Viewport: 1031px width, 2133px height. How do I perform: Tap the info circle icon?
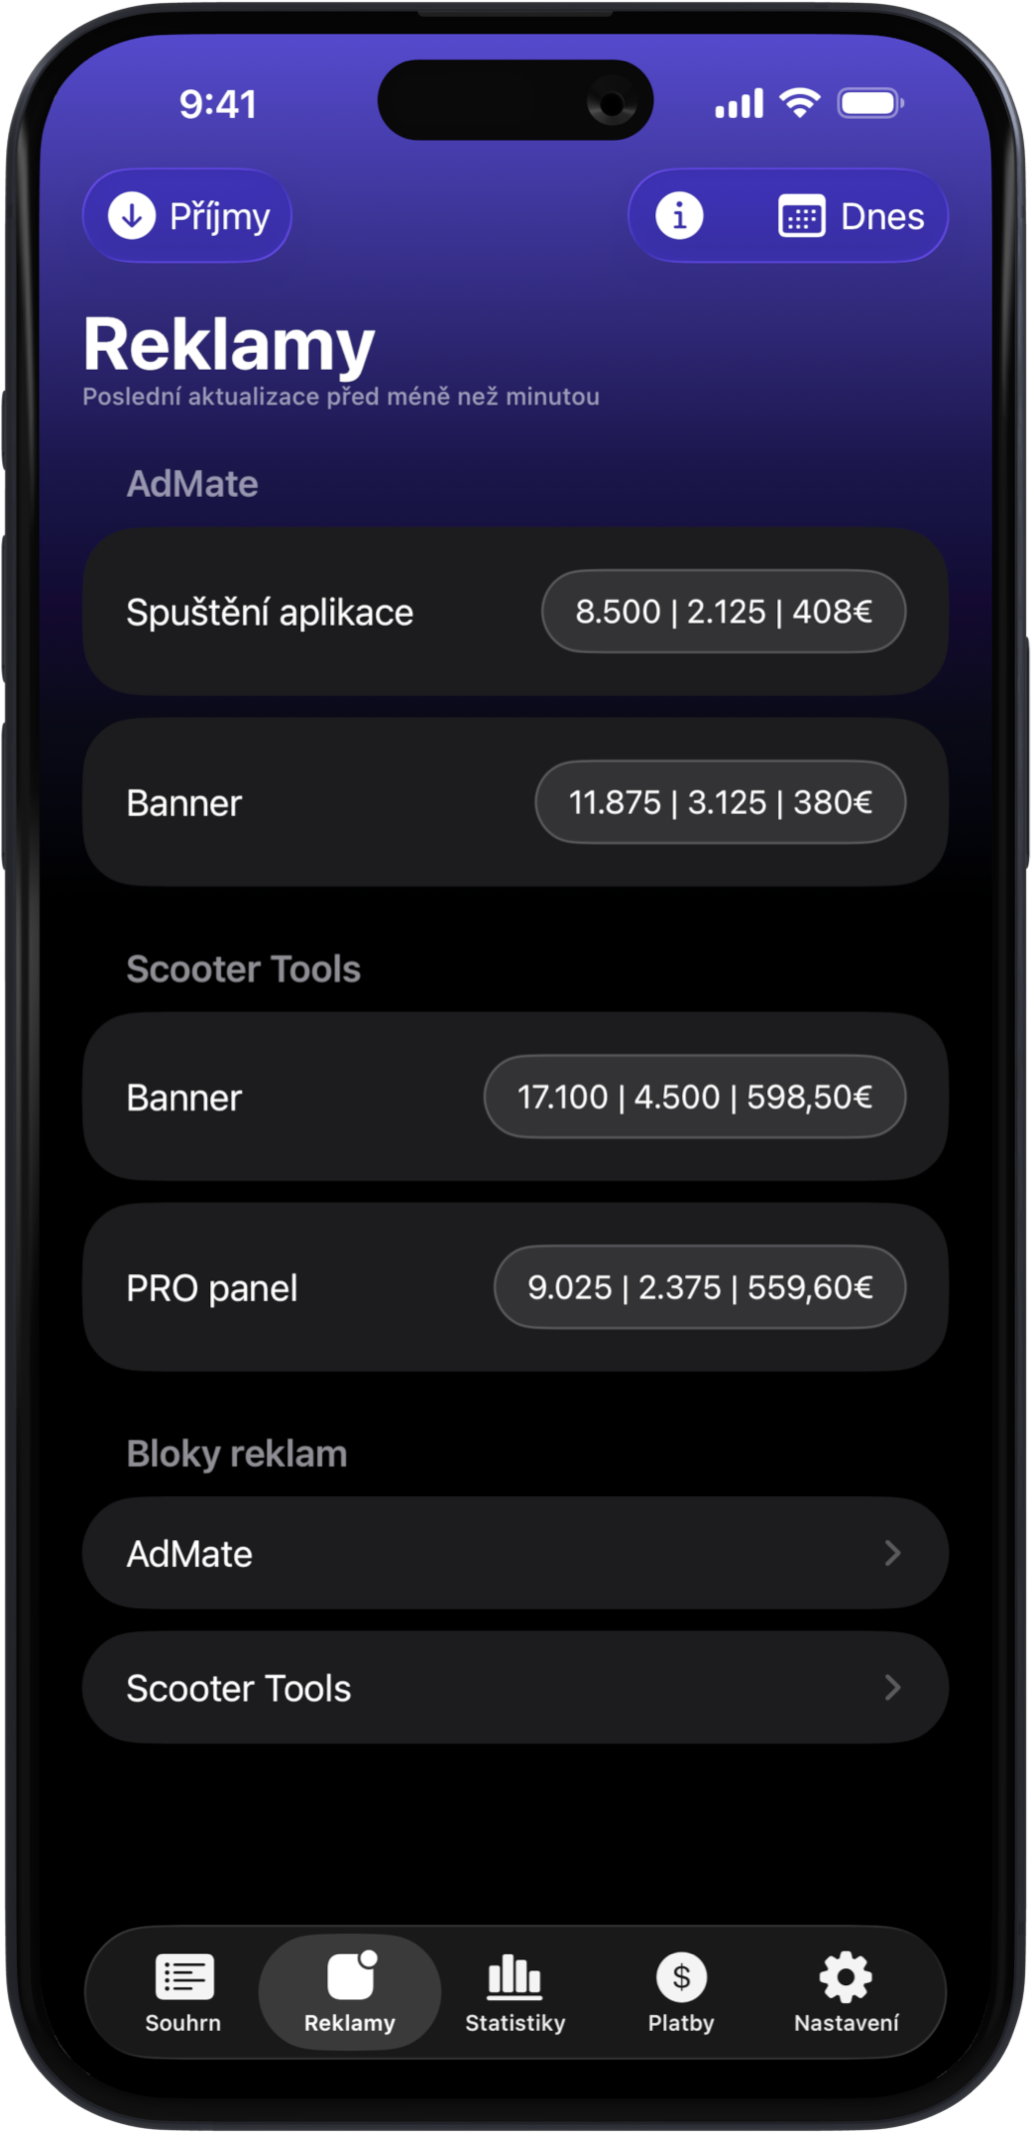point(679,216)
